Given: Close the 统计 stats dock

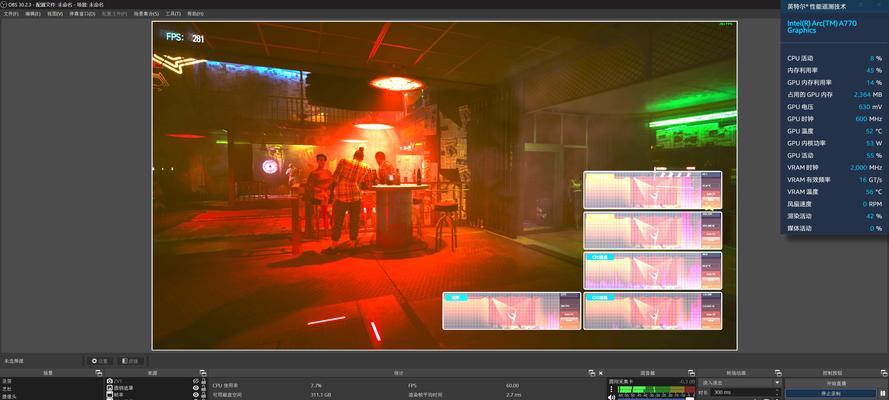Looking at the screenshot, I should [x=600, y=373].
